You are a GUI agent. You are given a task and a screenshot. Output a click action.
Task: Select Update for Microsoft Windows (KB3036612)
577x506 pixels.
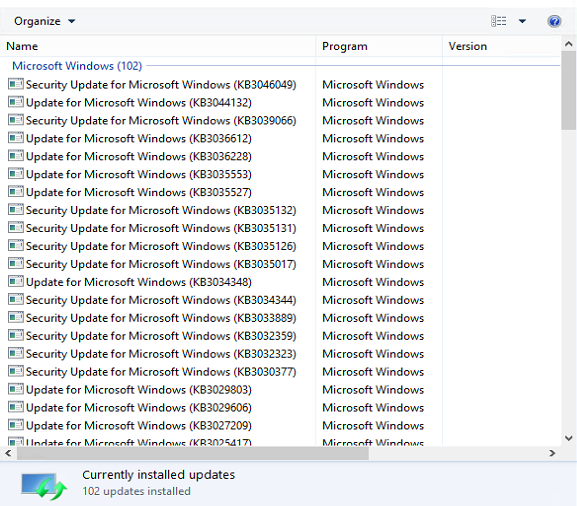tap(139, 139)
